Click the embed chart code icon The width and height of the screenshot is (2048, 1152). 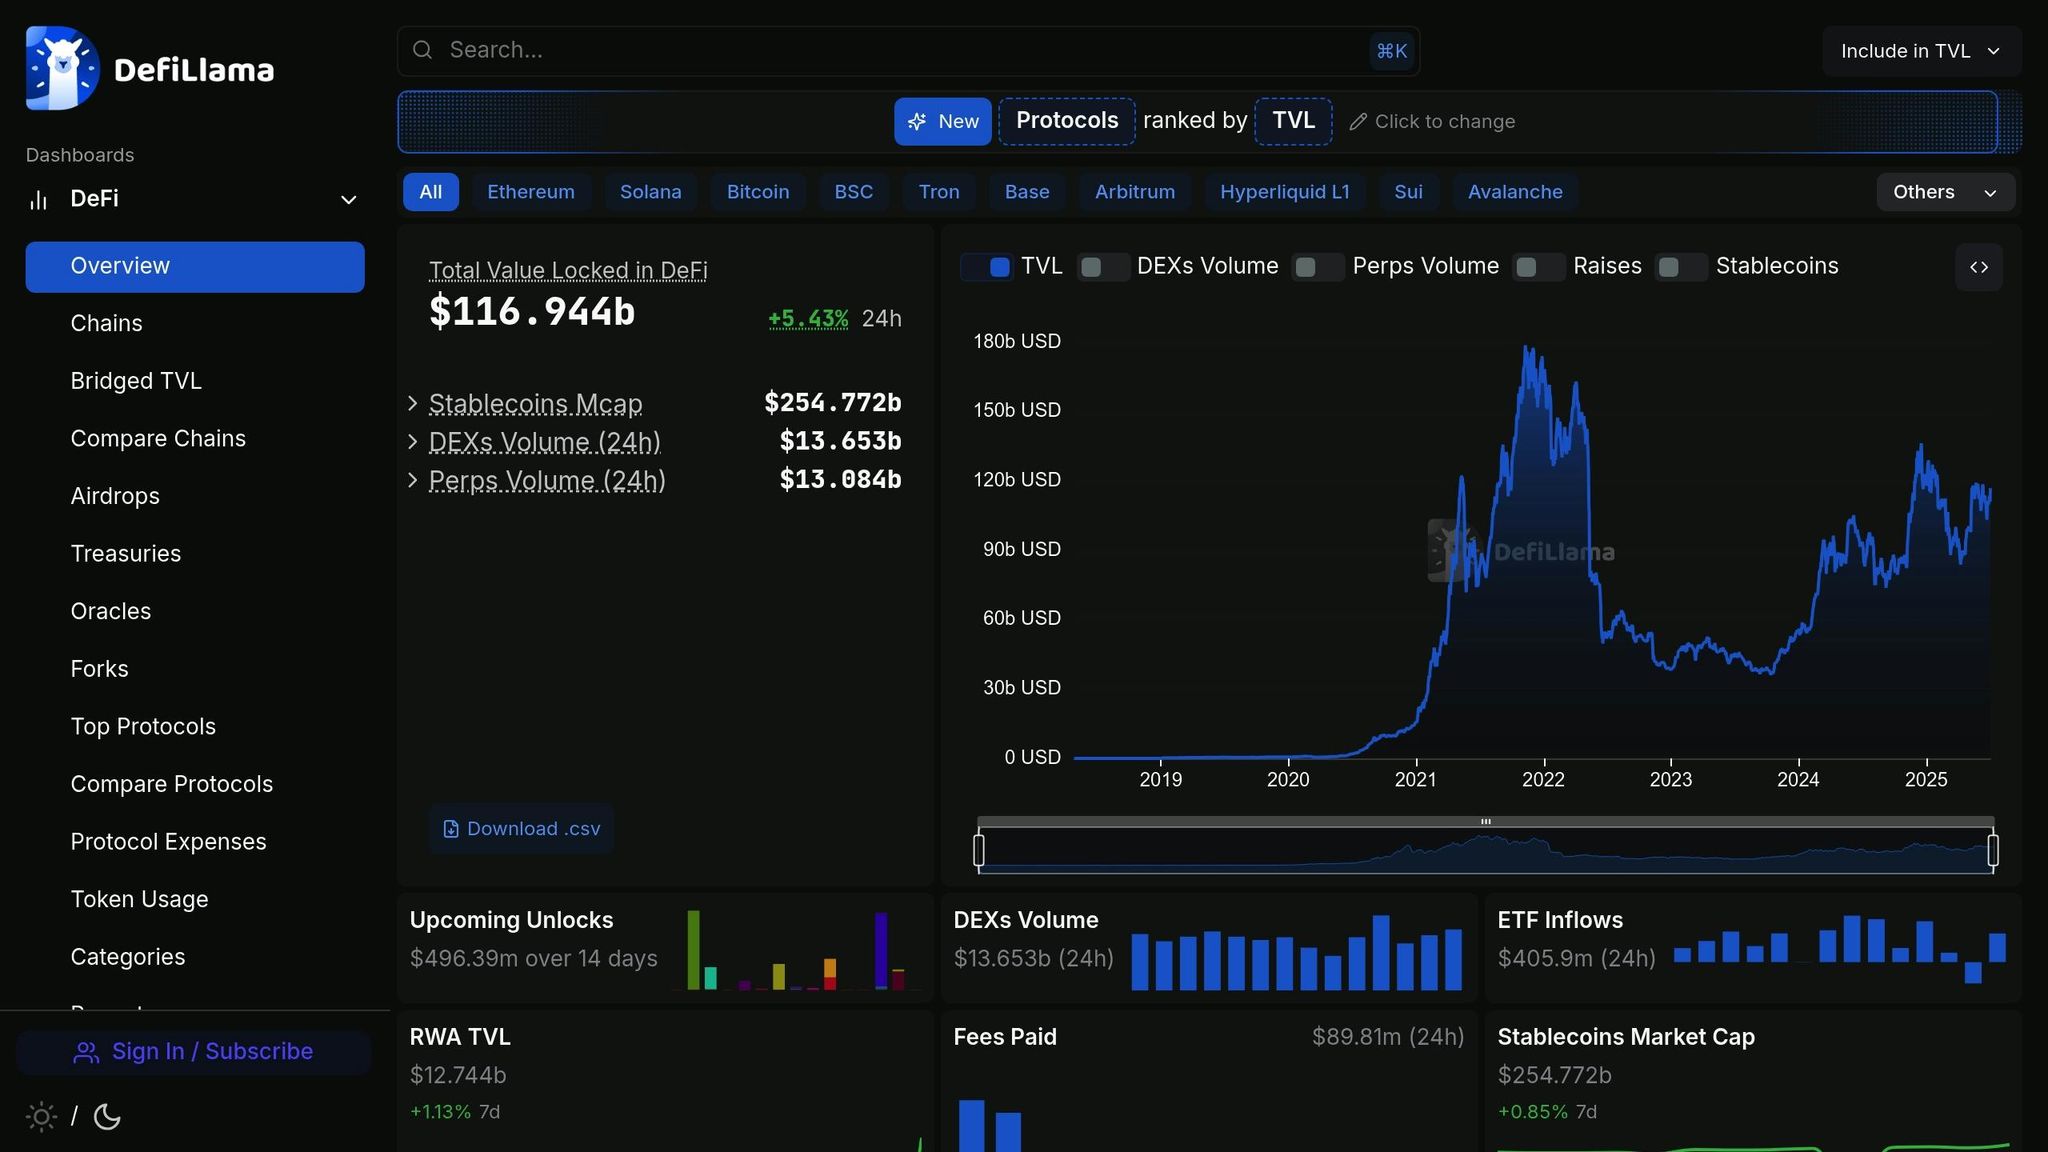coord(1978,267)
